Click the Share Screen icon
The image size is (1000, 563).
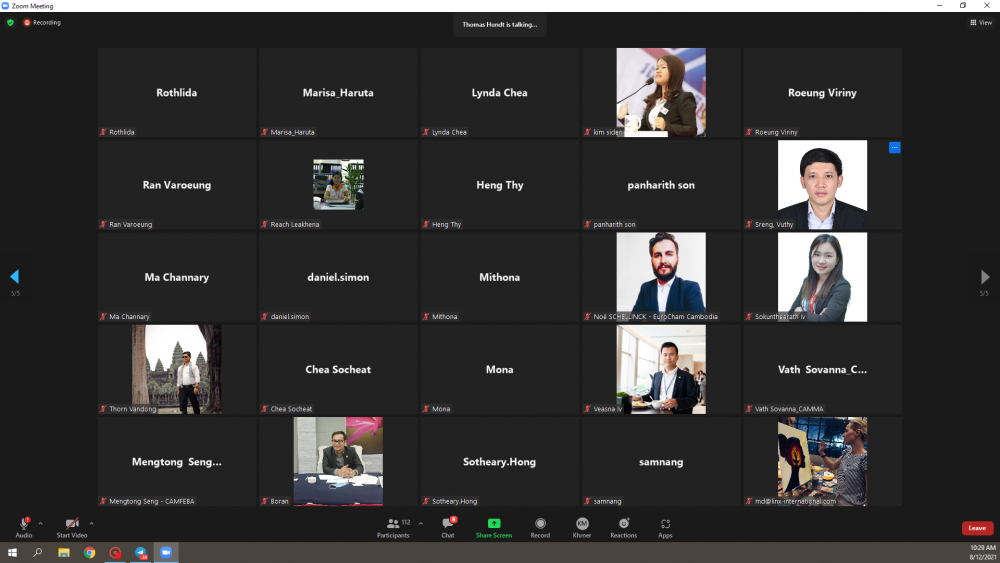click(x=493, y=526)
